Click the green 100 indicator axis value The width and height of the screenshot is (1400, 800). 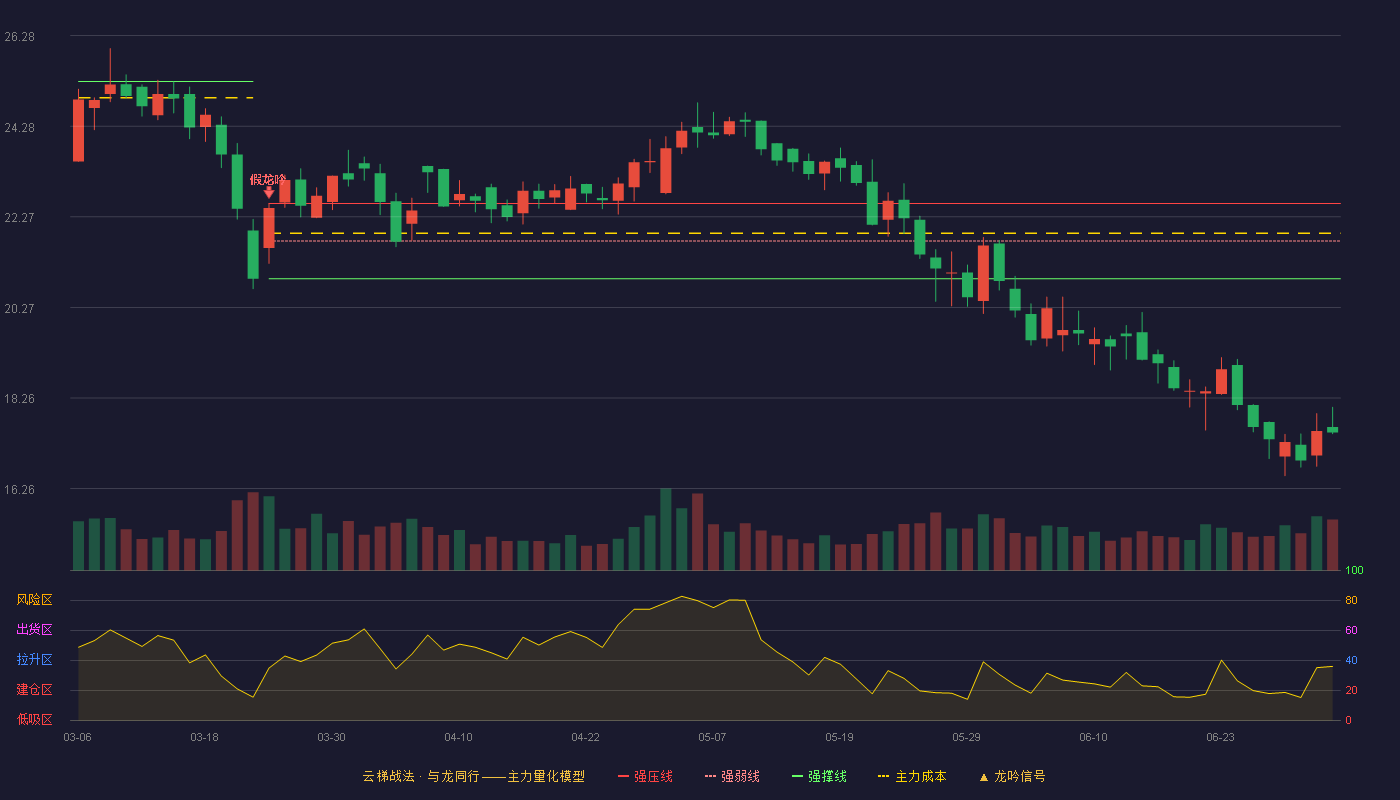click(x=1354, y=571)
